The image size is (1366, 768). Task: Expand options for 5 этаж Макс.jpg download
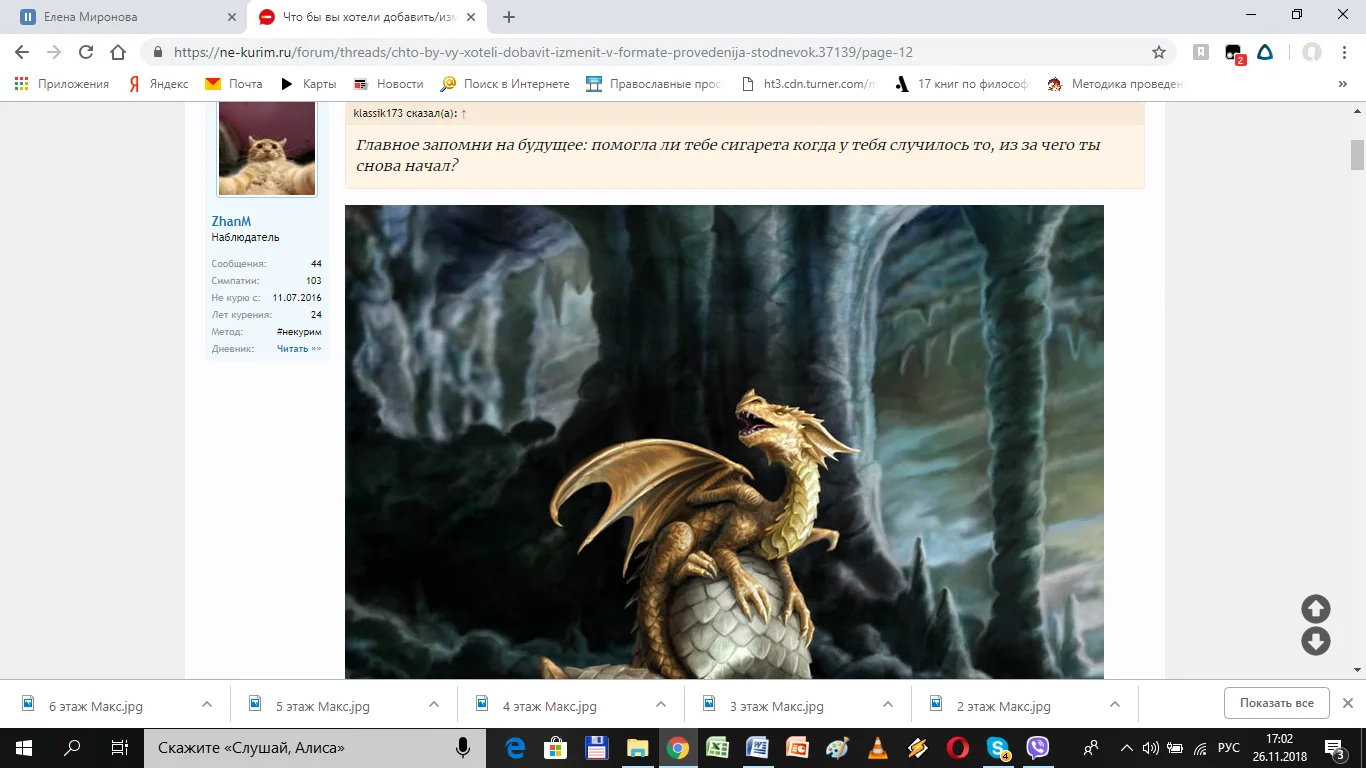(x=434, y=704)
